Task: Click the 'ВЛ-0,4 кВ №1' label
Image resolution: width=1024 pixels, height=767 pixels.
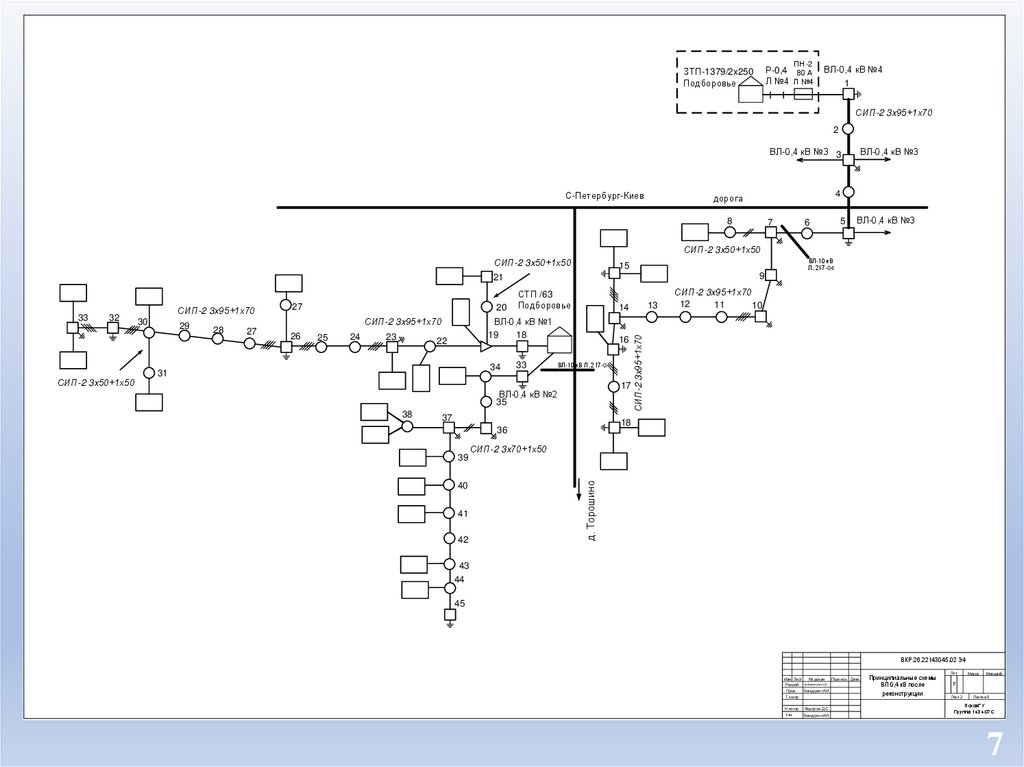Action: click(x=523, y=321)
